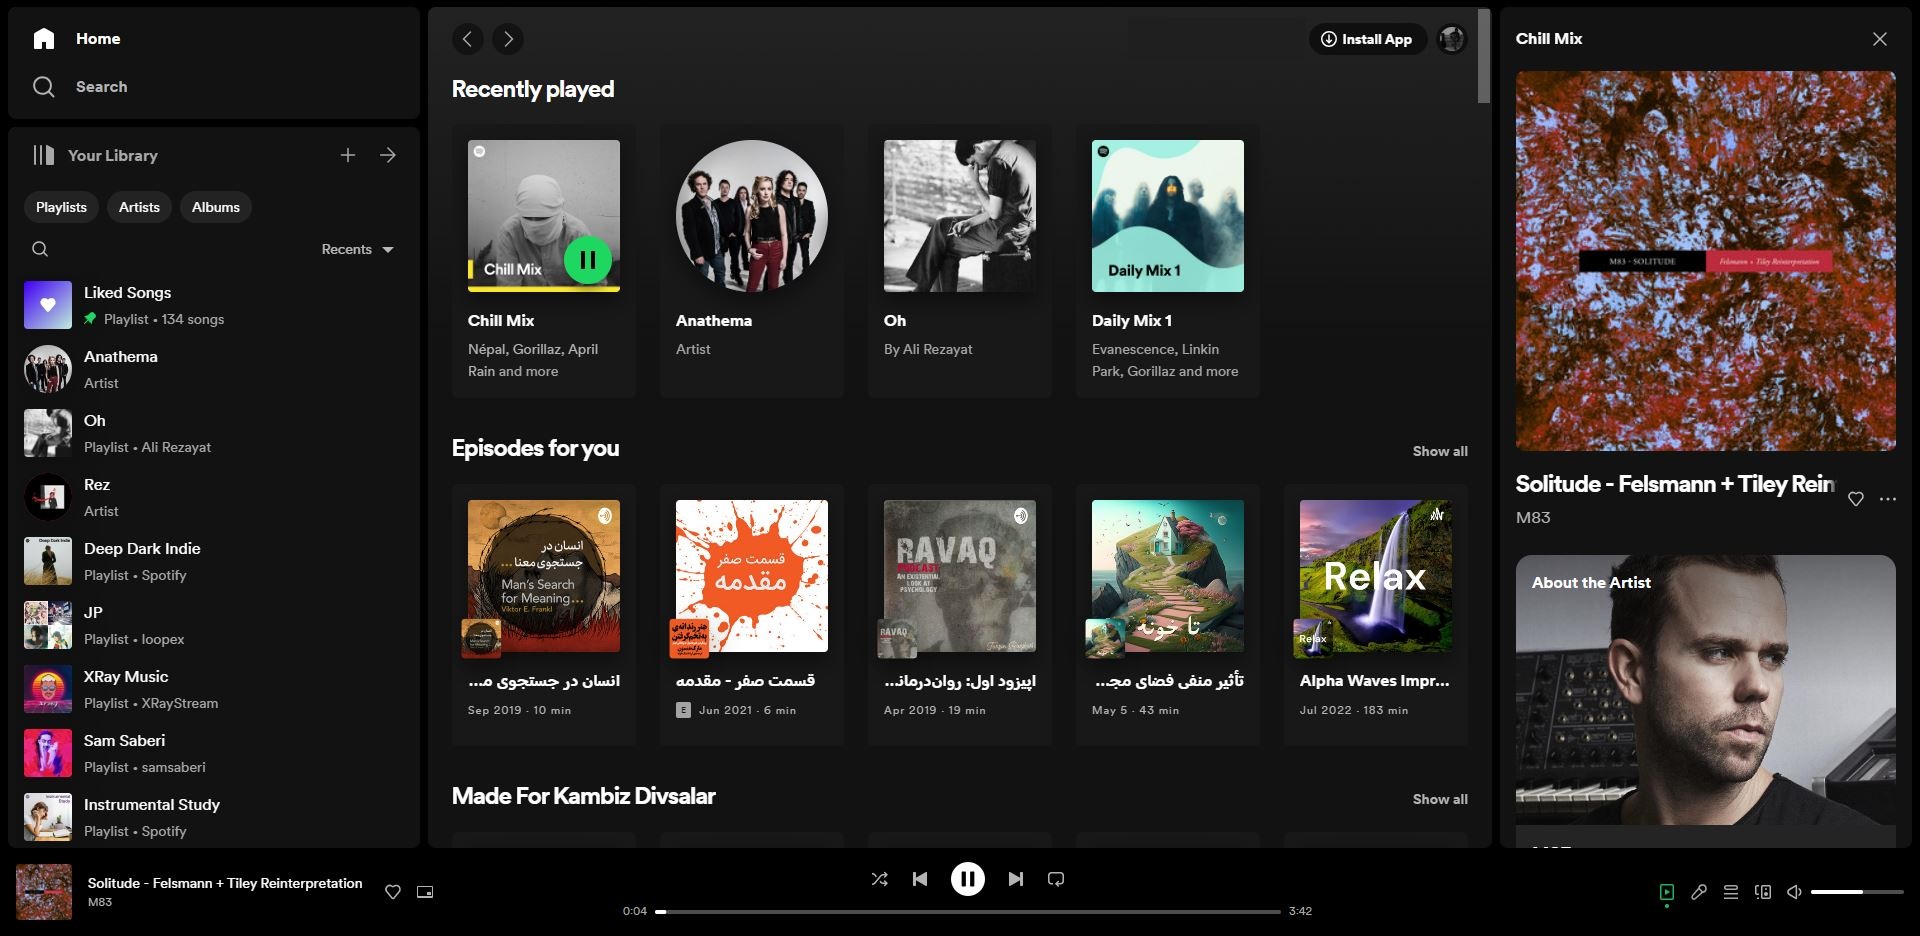
Task: Adjust the volume slider
Action: [x=1857, y=892]
